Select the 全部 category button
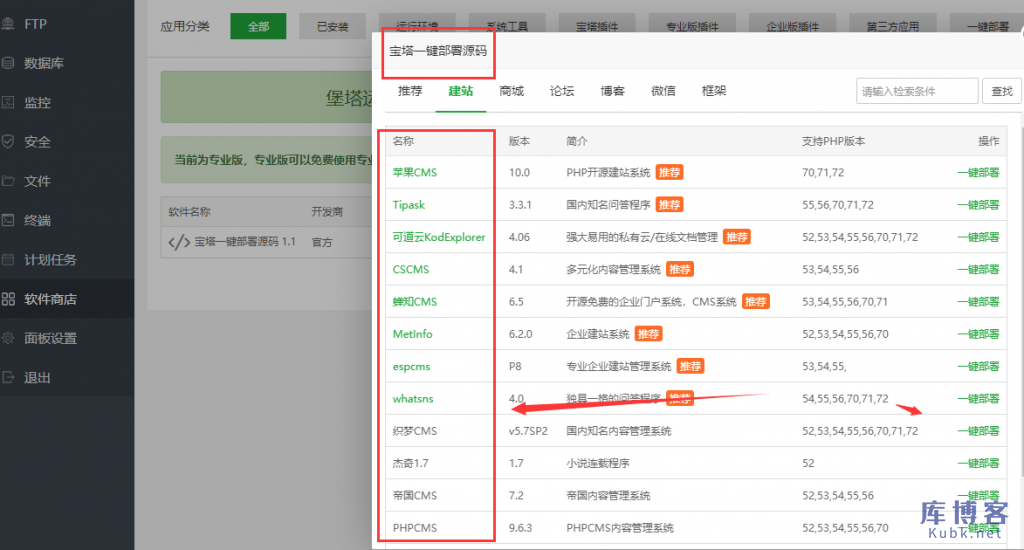 (x=258, y=26)
